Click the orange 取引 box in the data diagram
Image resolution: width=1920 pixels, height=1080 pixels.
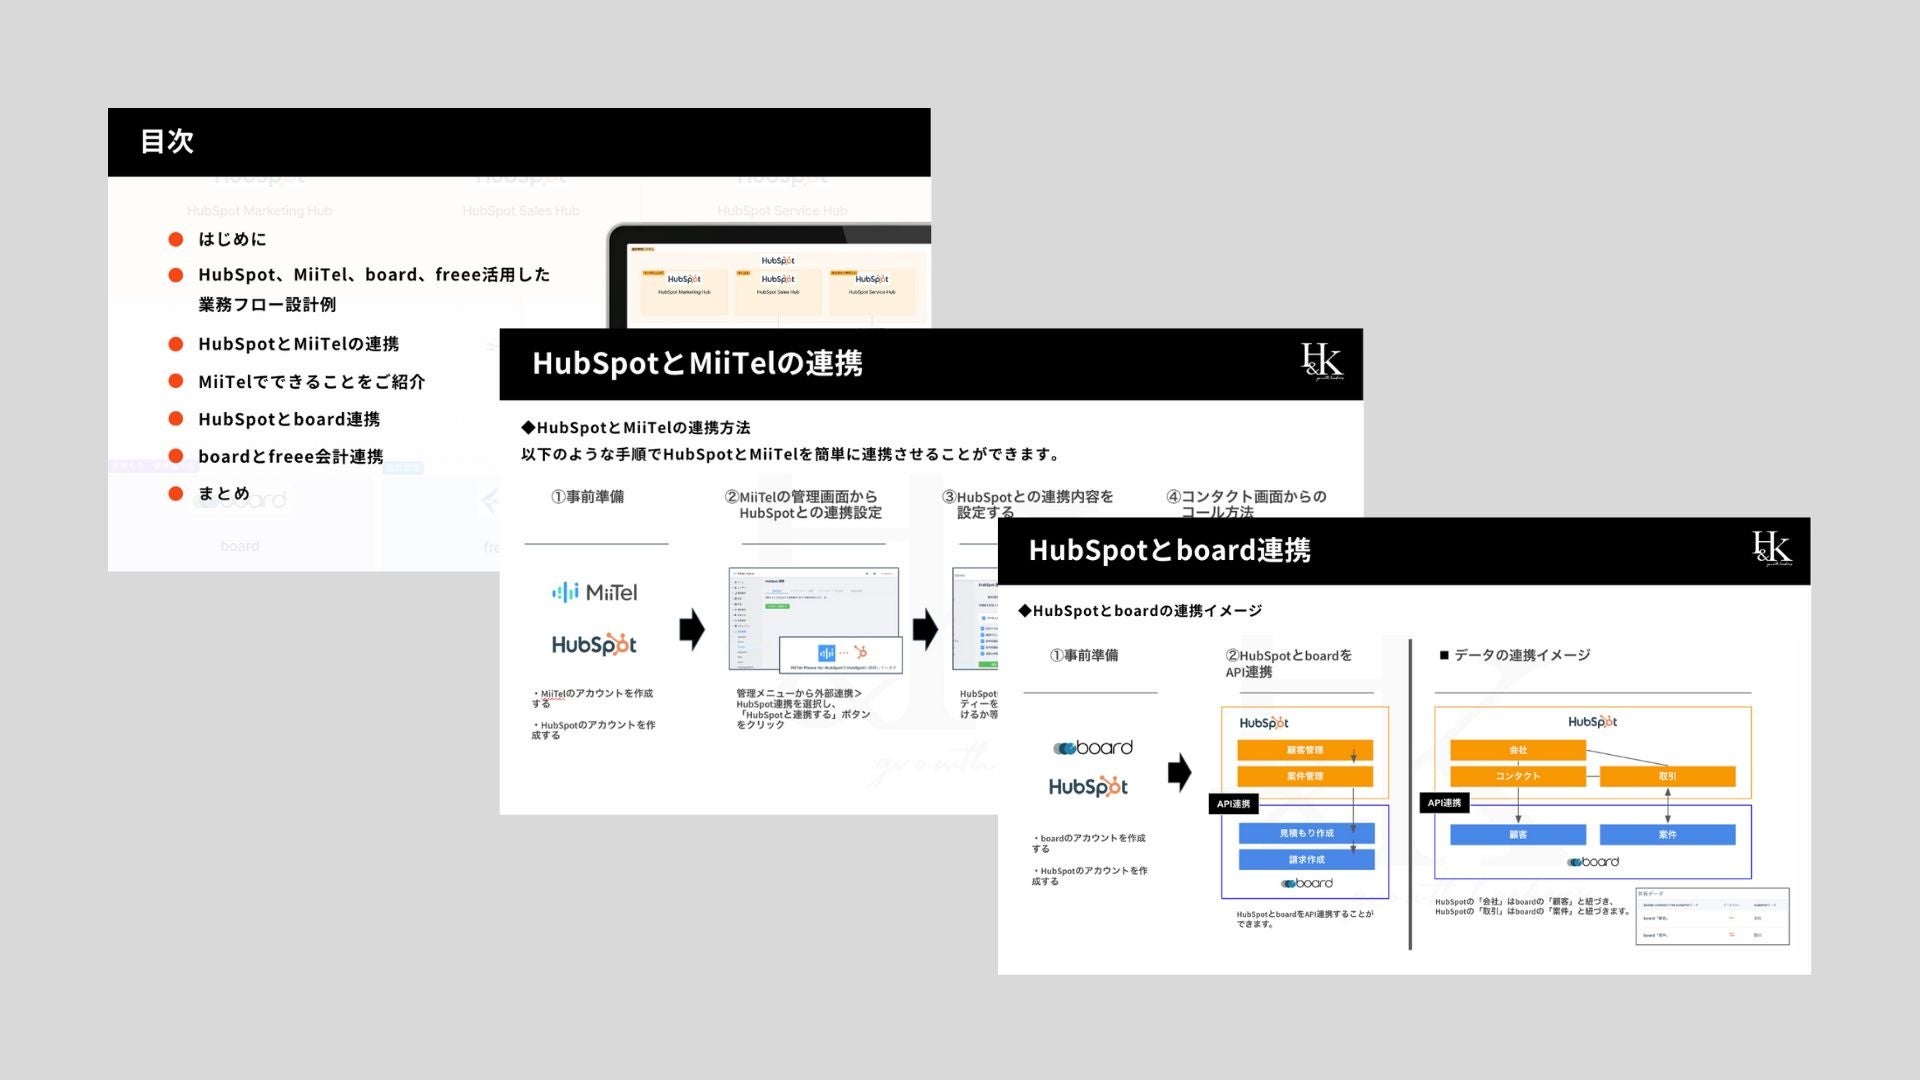tap(1667, 776)
